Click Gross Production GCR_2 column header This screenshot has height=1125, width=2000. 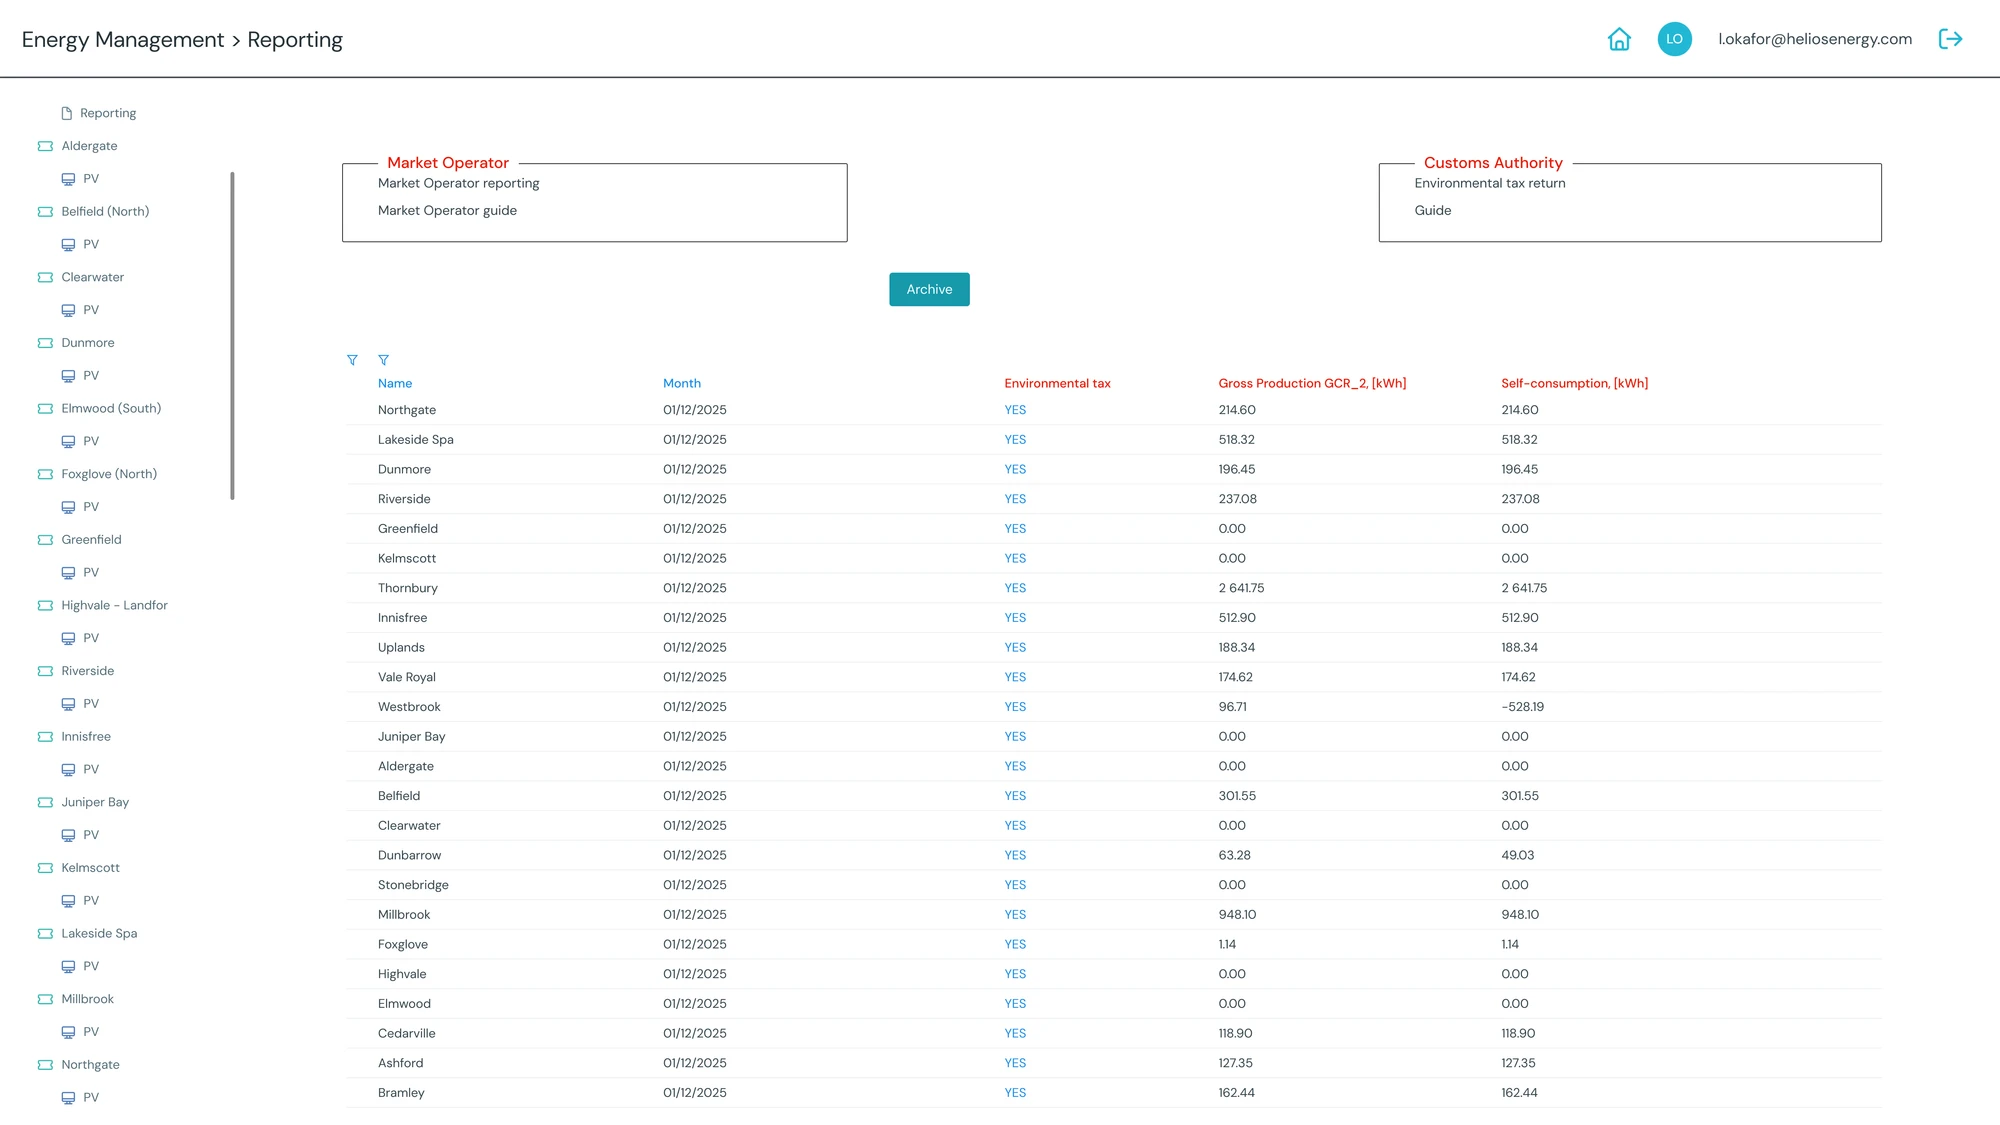(1312, 383)
